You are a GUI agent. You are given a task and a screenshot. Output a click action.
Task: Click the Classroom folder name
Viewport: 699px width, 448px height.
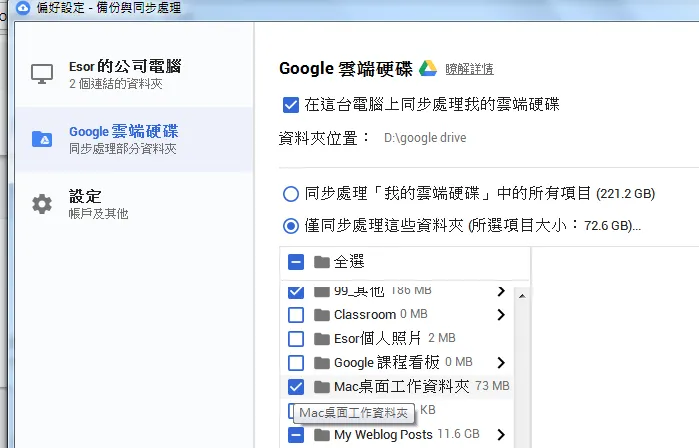tap(365, 315)
